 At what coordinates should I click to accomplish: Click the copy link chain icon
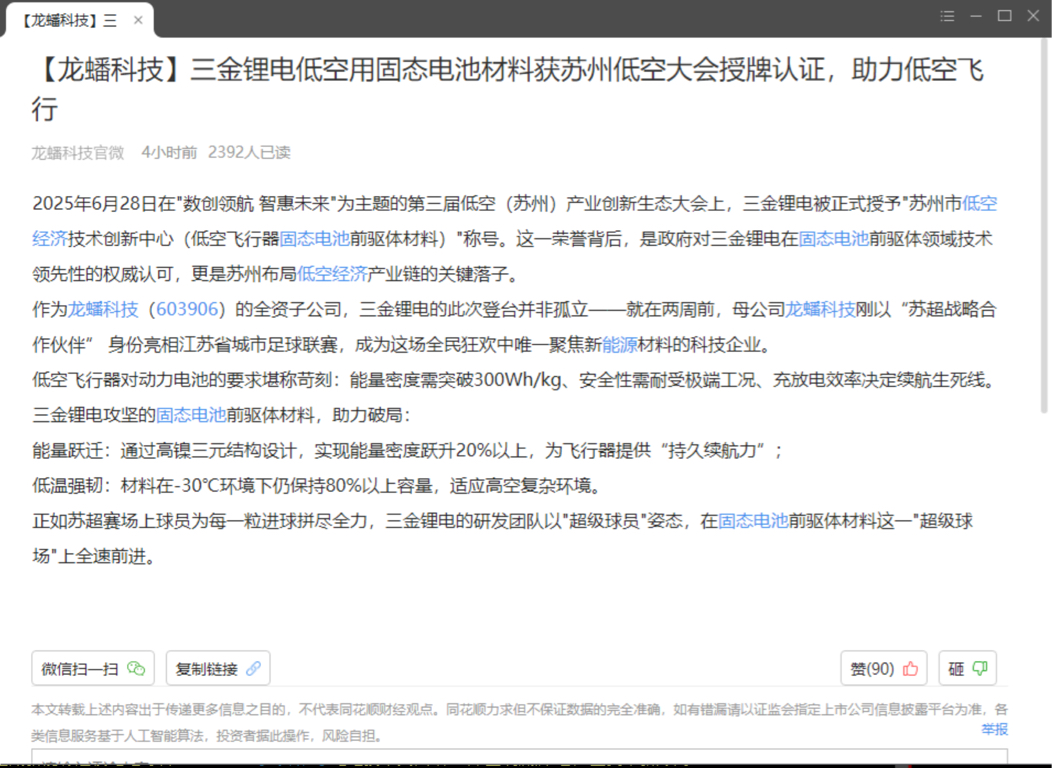pyautogui.click(x=254, y=668)
